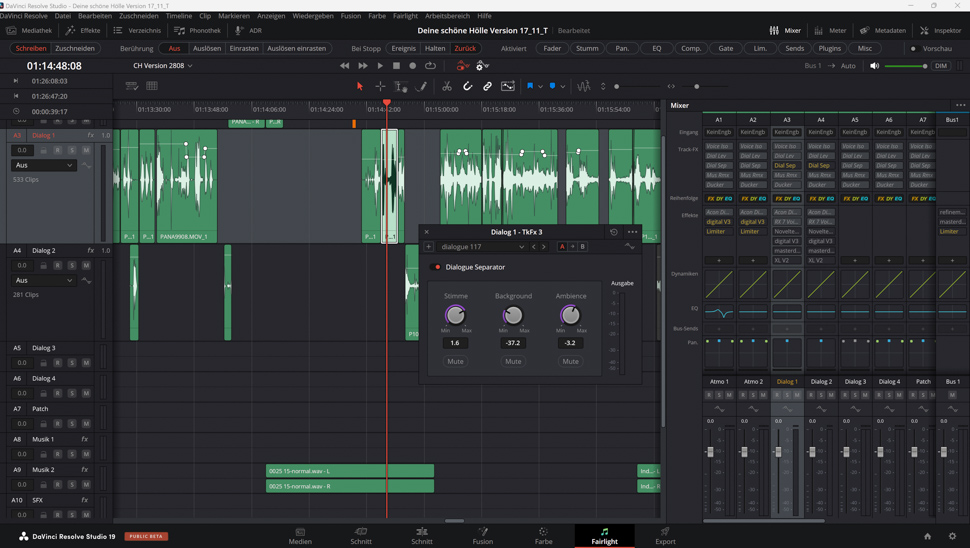The height and width of the screenshot is (548, 970).
Task: Toggle Mute on Dialog 1 track header
Action: [86, 150]
